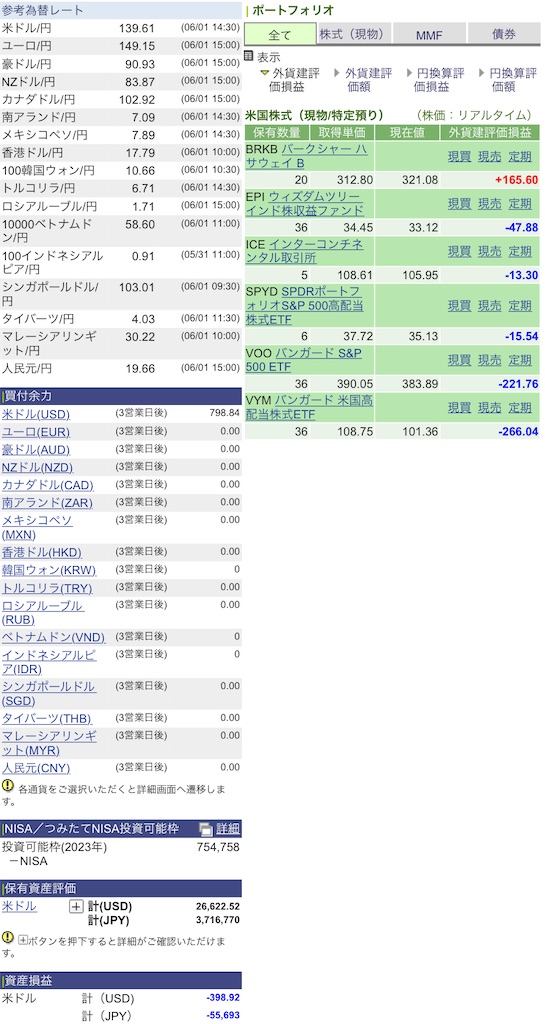545x1024 pixels.
Task: Open カナダドル(CAD) buying power link
Action: tap(48, 485)
